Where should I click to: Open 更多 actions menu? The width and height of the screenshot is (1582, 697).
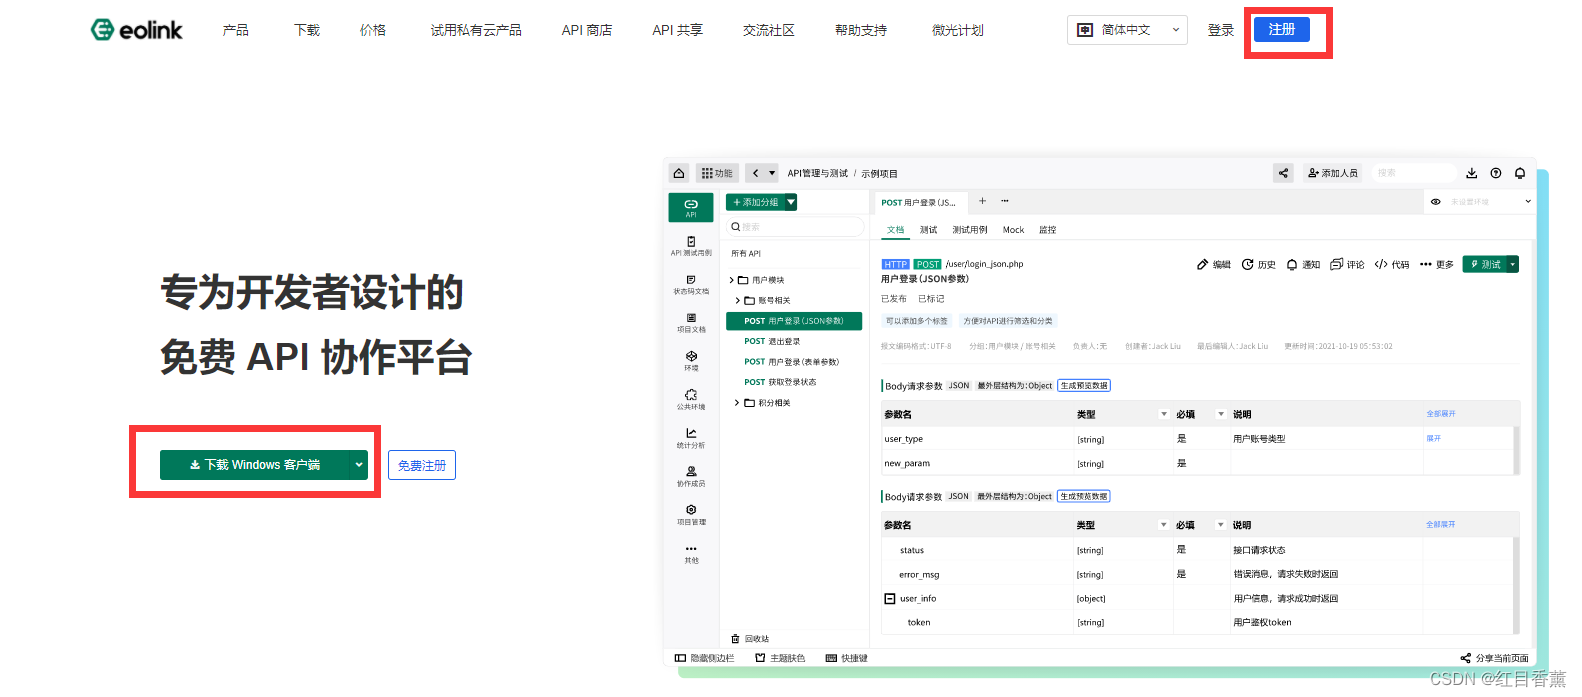coord(1437,264)
